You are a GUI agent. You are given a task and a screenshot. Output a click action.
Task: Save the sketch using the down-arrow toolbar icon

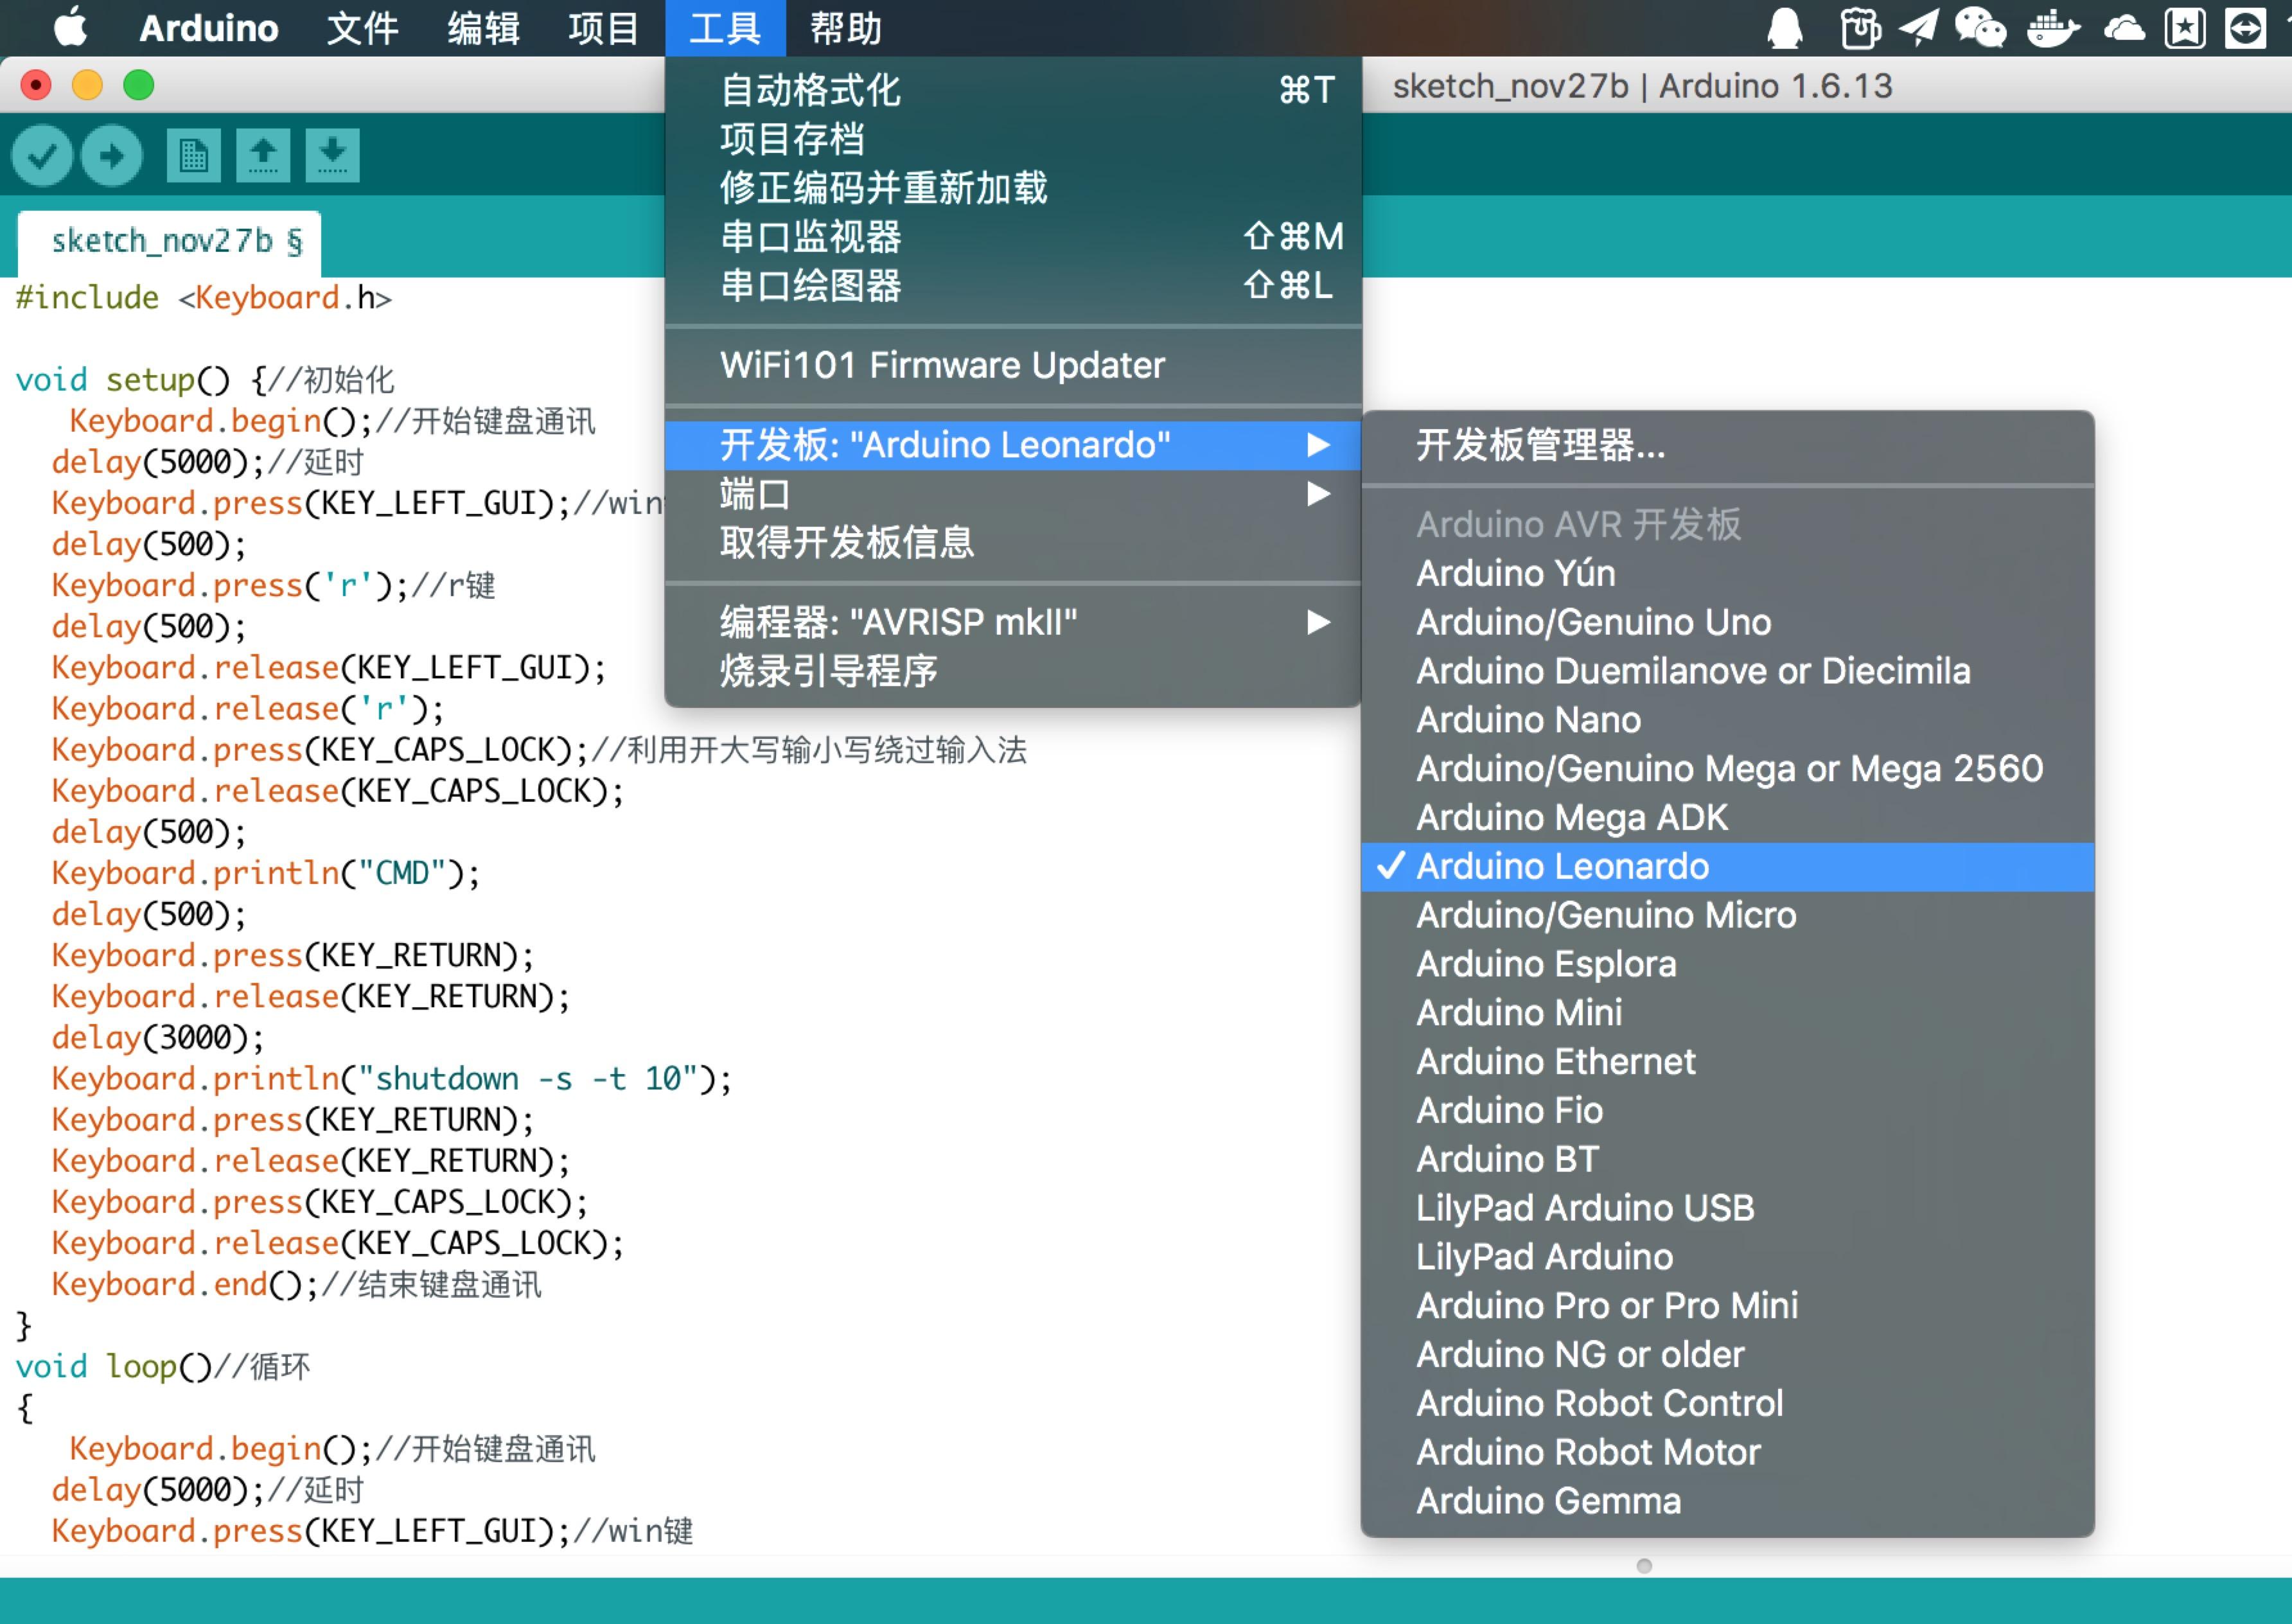tap(331, 155)
